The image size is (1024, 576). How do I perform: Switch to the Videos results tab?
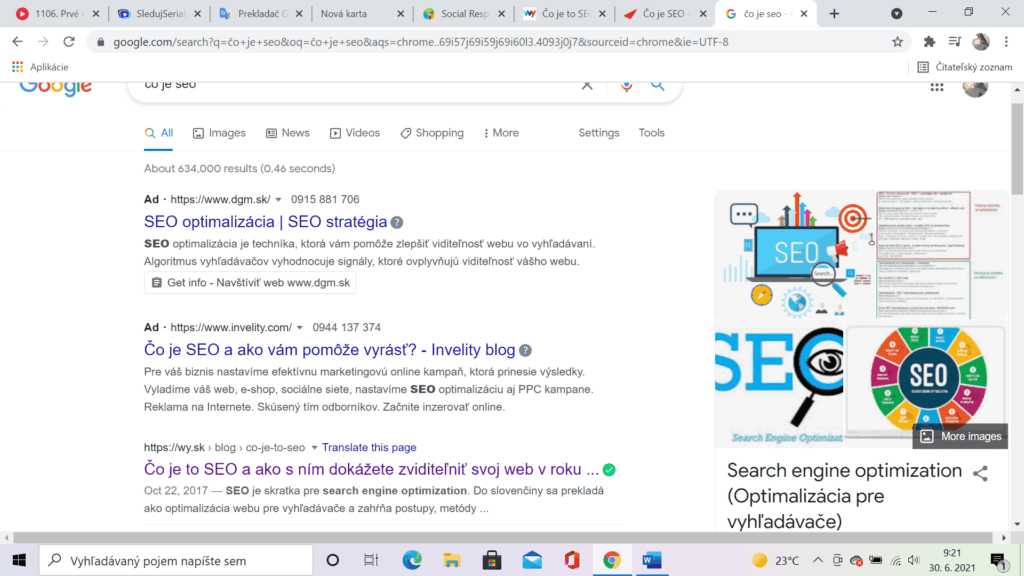click(355, 133)
